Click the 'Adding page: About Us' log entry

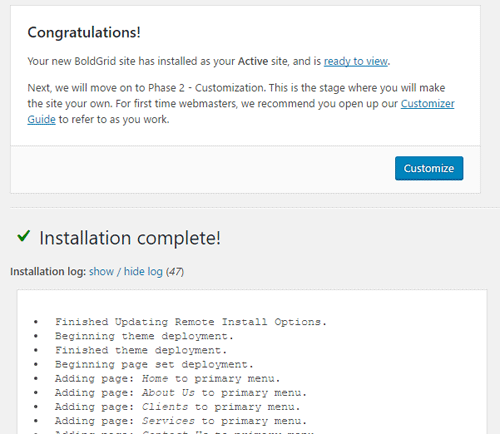coord(181,393)
